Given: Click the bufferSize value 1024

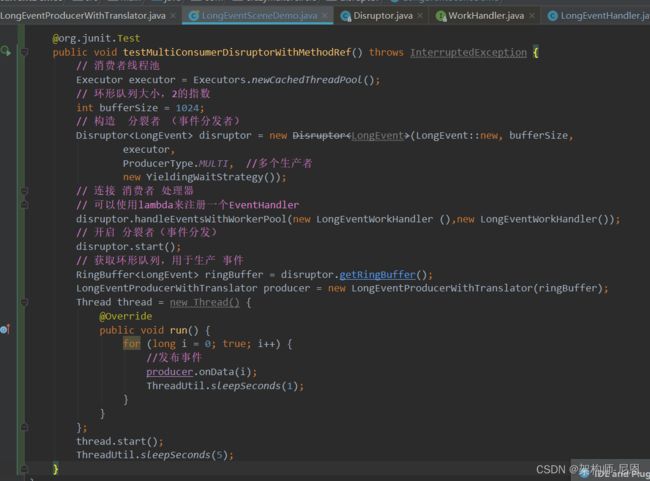Looking at the screenshot, I should pos(187,108).
